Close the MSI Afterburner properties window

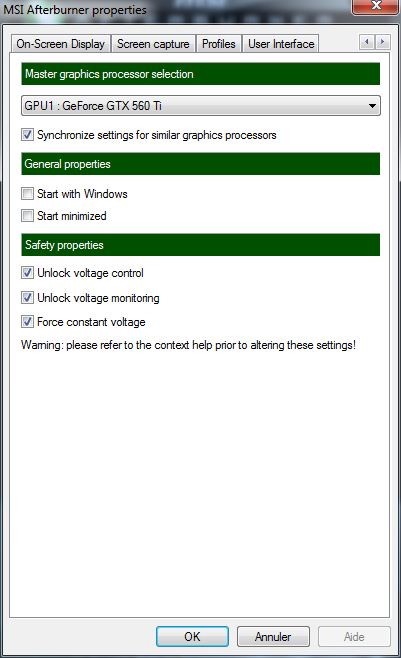[x=375, y=6]
